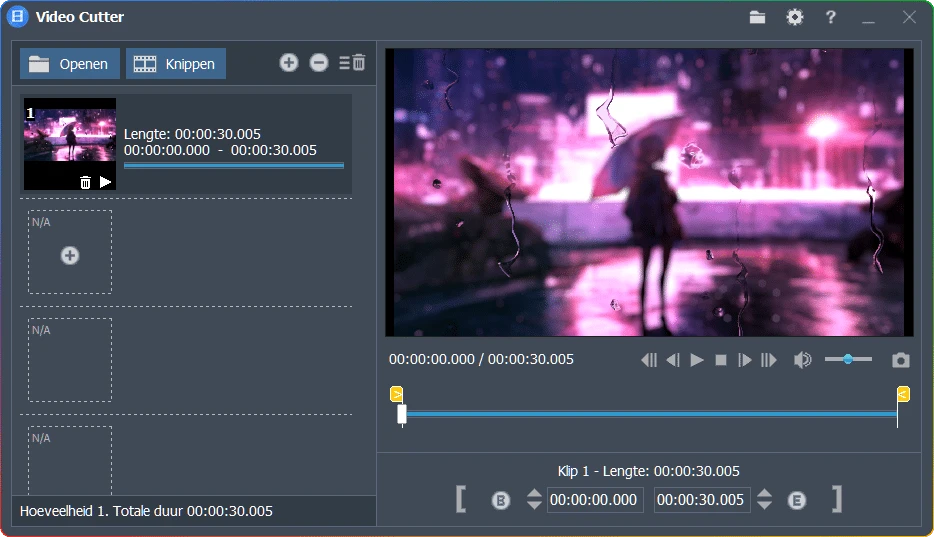Click playback time '00:00:00.000 / 00:00:30.005'

[x=481, y=359]
